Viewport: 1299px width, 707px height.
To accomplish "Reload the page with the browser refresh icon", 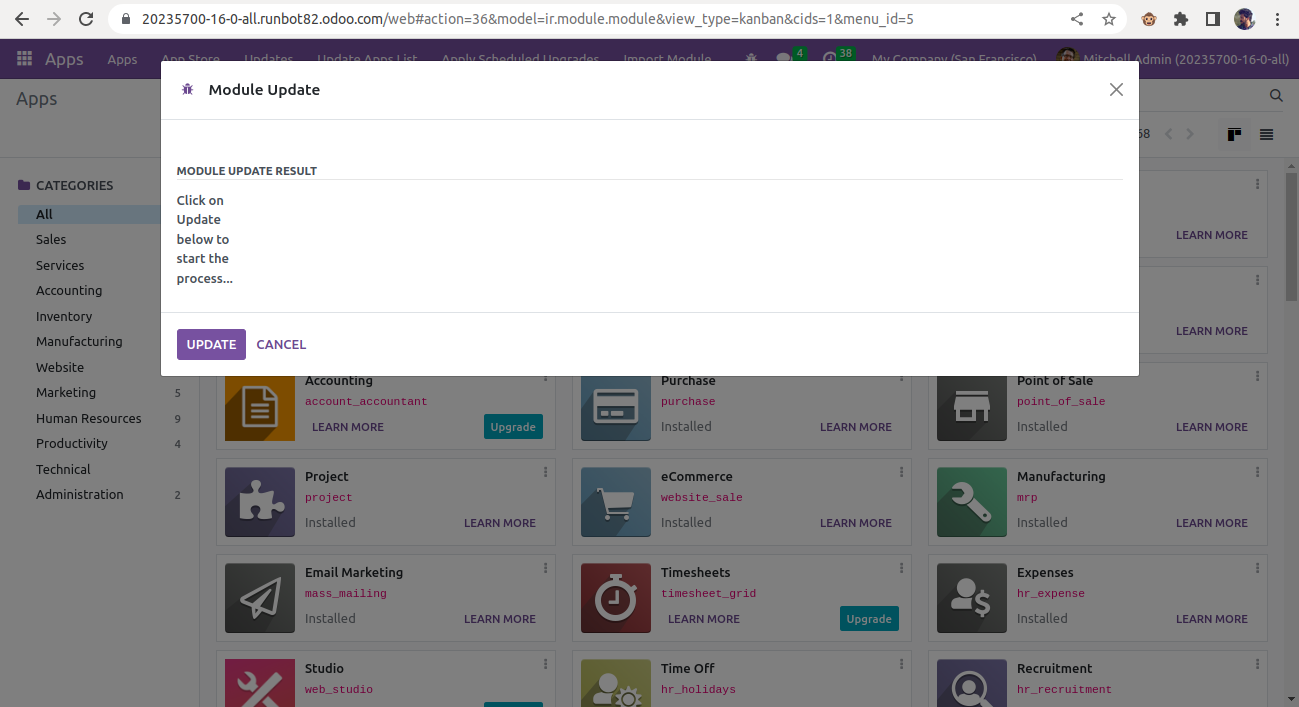I will coord(88,18).
